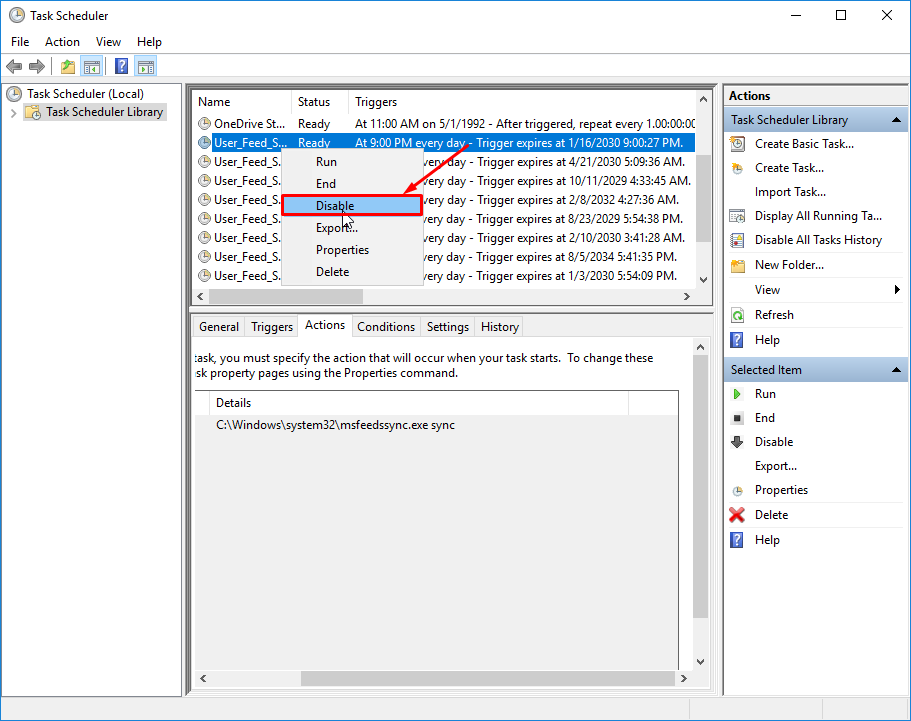Click task list vertical scrollbar down arrow
The width and height of the screenshot is (911, 721).
click(704, 279)
